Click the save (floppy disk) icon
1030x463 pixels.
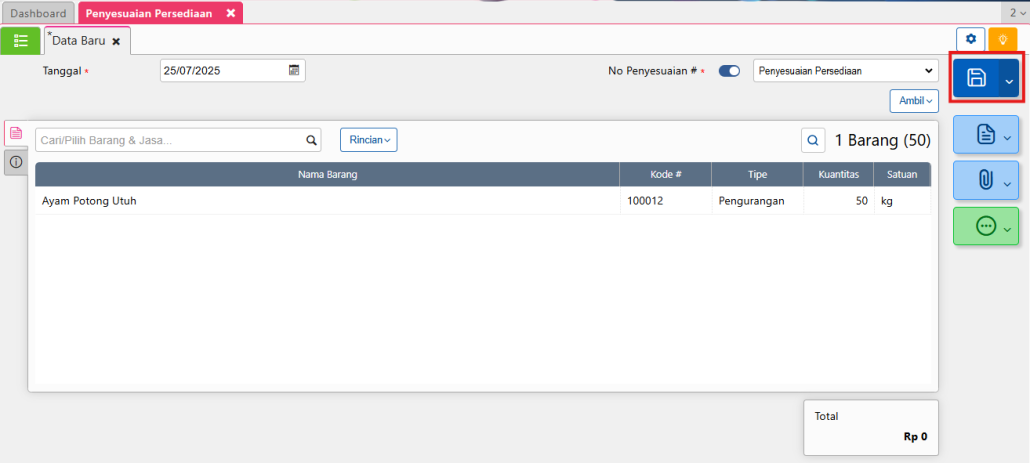pyautogui.click(x=976, y=79)
